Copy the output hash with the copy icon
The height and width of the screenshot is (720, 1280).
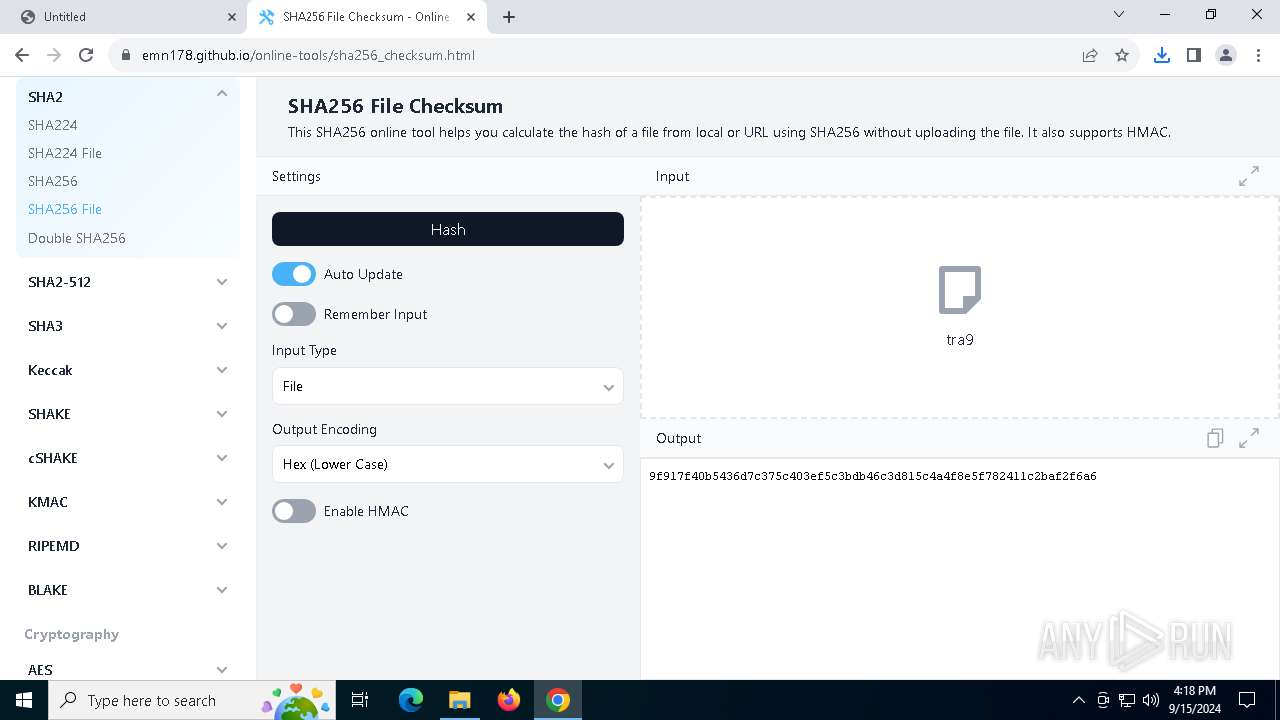tap(1215, 438)
